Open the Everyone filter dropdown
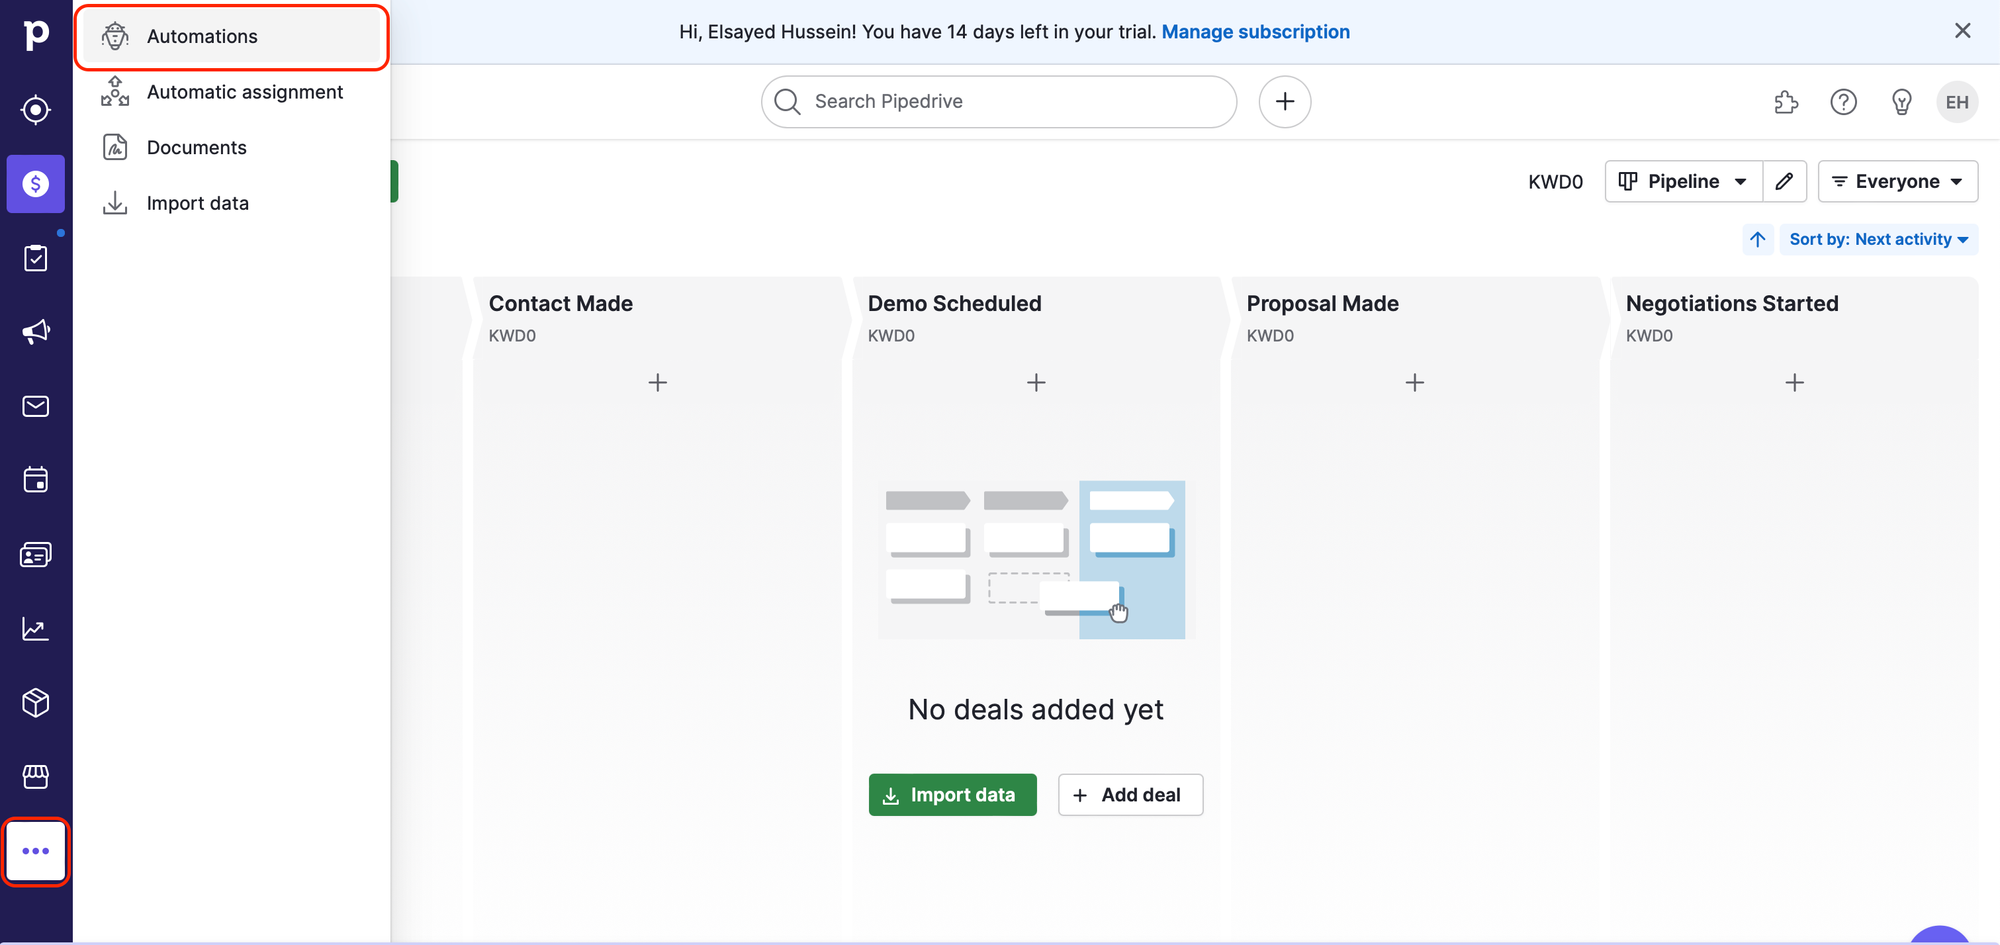This screenshot has width=2000, height=945. [x=1897, y=181]
